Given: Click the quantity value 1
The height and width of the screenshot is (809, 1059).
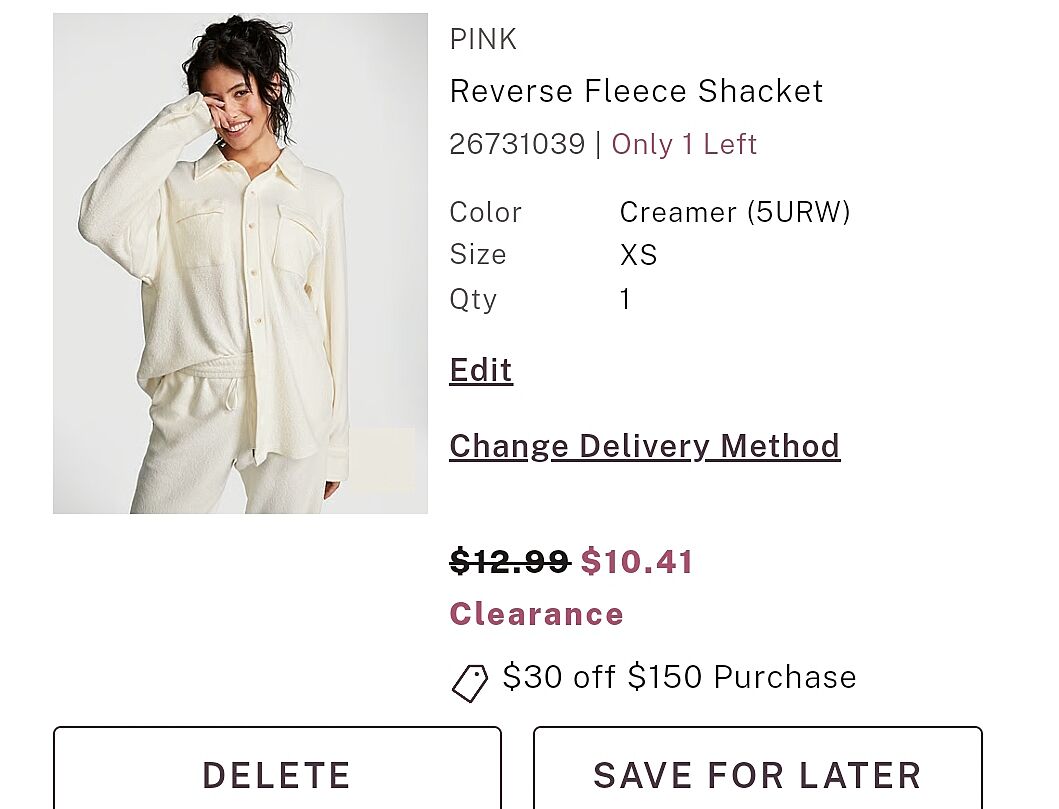Looking at the screenshot, I should (x=625, y=299).
